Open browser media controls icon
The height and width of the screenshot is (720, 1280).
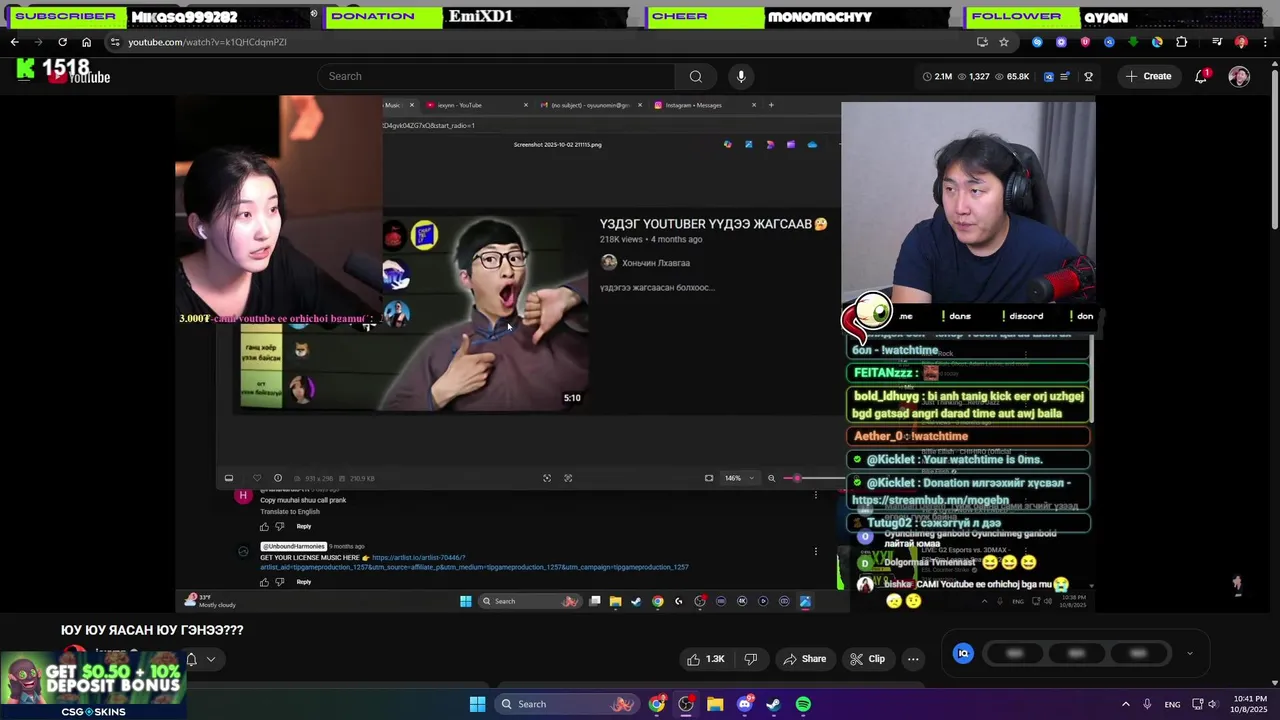click(x=1217, y=42)
